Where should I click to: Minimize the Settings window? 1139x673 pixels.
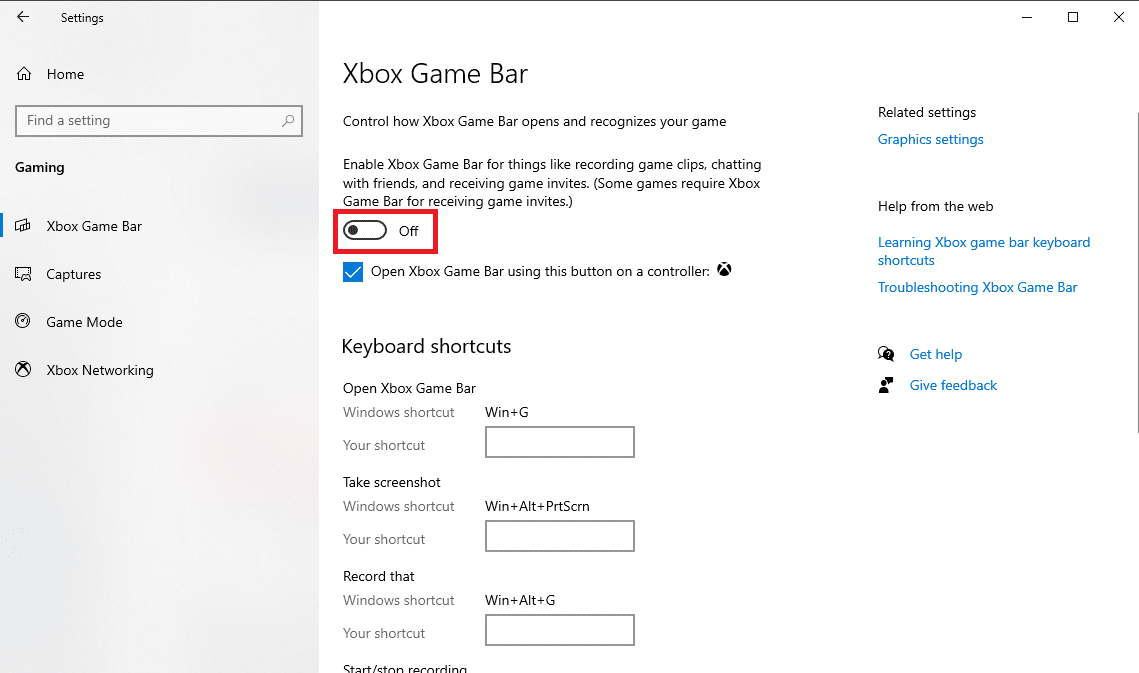click(x=1026, y=17)
